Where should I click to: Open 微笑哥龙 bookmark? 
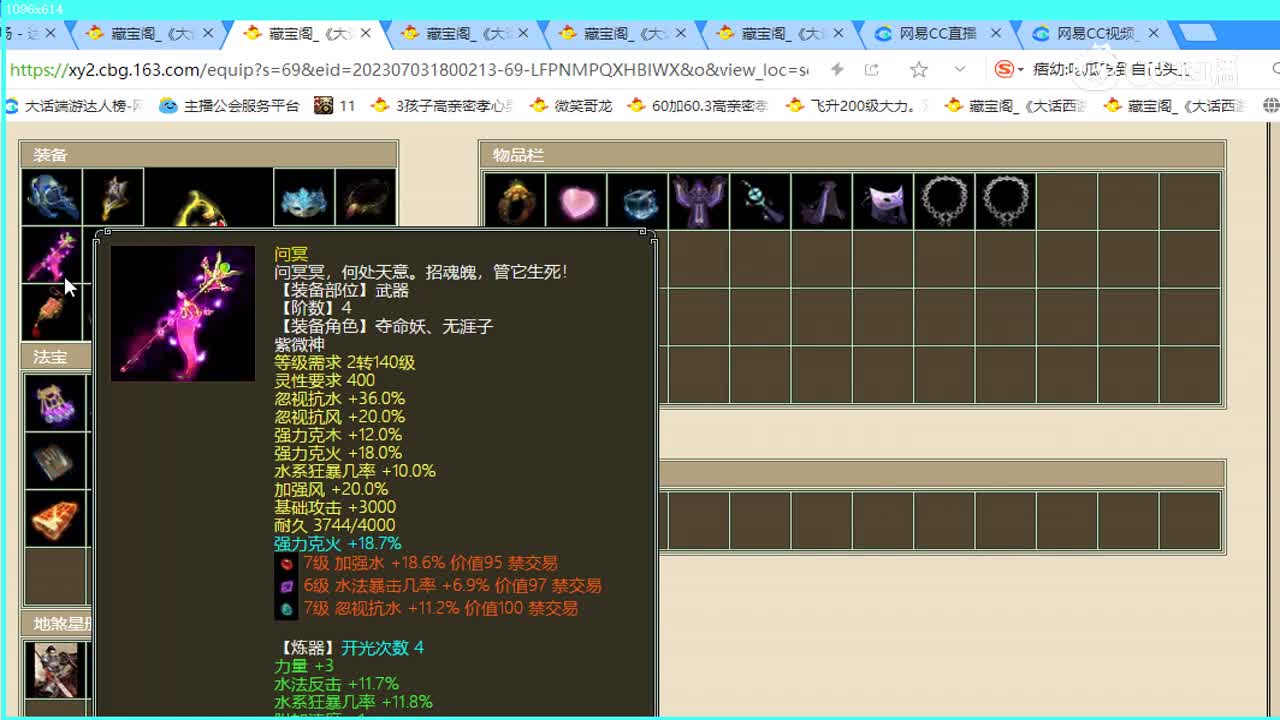click(570, 105)
